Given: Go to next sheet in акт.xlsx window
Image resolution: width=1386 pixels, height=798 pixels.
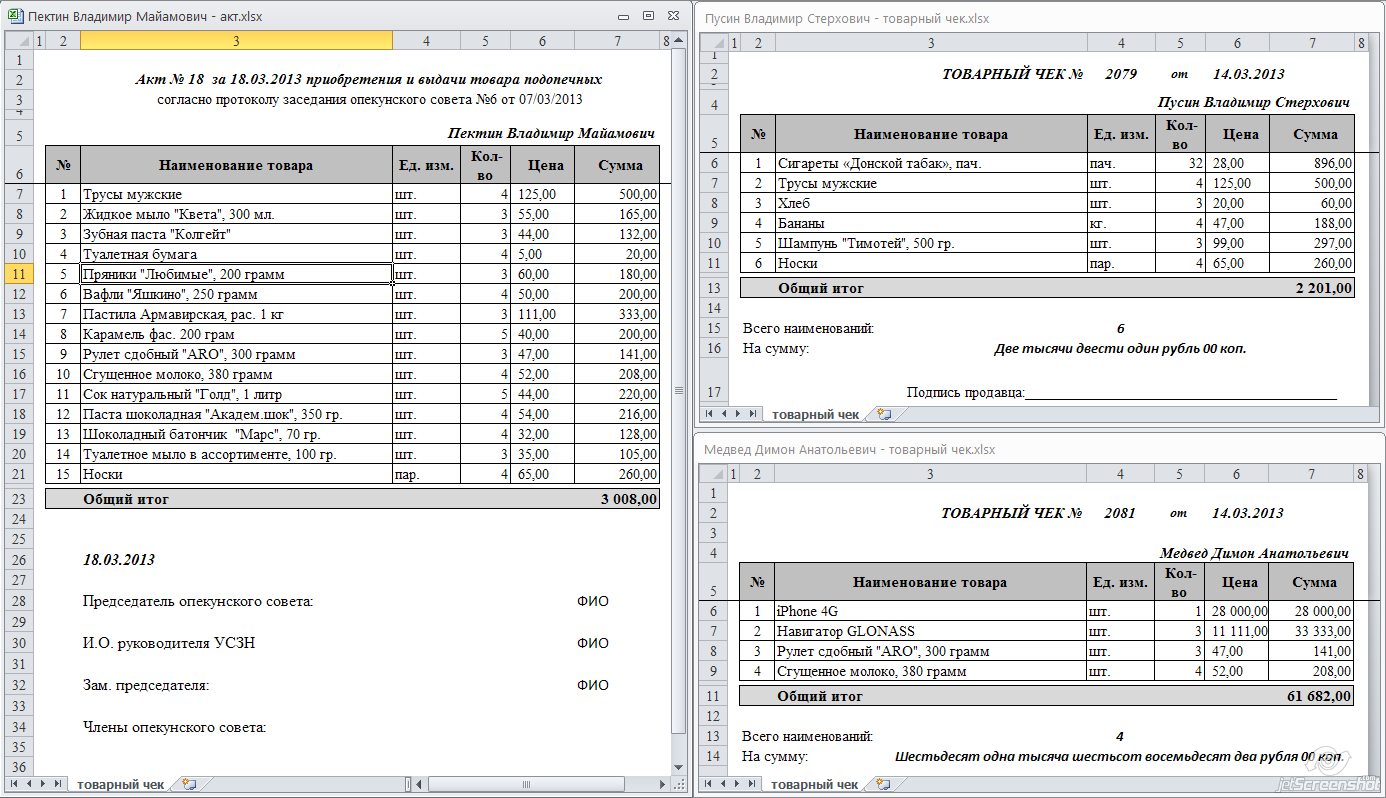Looking at the screenshot, I should coord(42,784).
